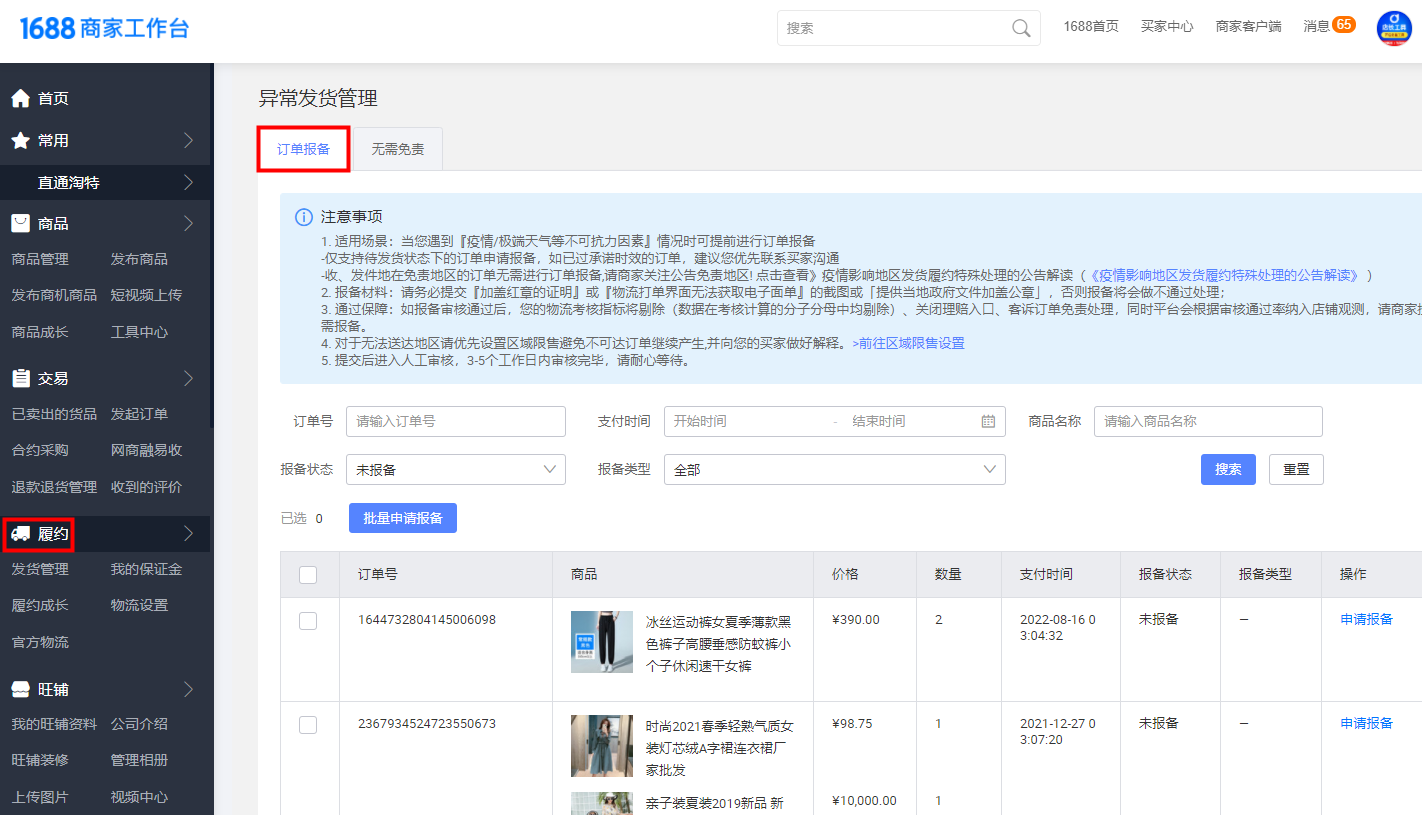This screenshot has height=815, width=1422.
Task: Click the blue 搜索 button
Action: coord(1228,469)
